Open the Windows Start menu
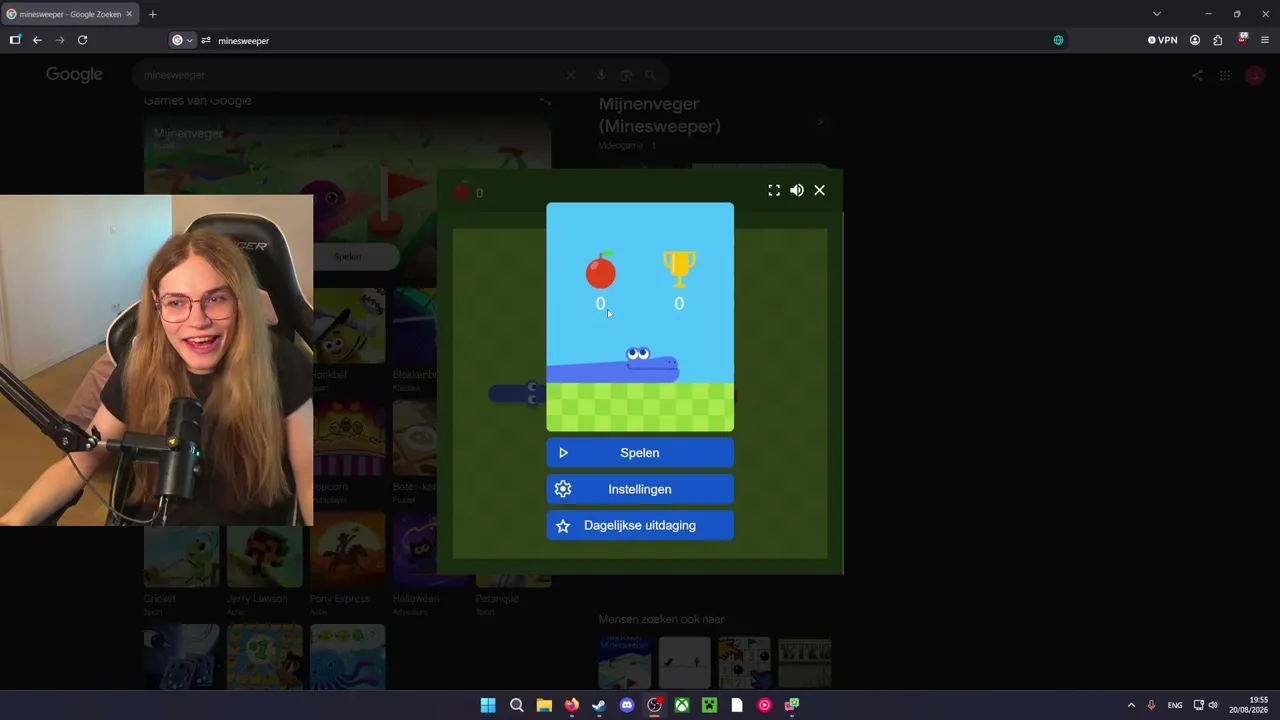The height and width of the screenshot is (720, 1280). tap(488, 705)
